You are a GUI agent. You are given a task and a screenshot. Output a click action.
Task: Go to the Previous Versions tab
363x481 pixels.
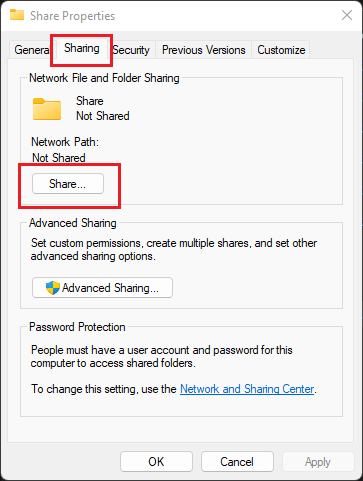point(203,50)
